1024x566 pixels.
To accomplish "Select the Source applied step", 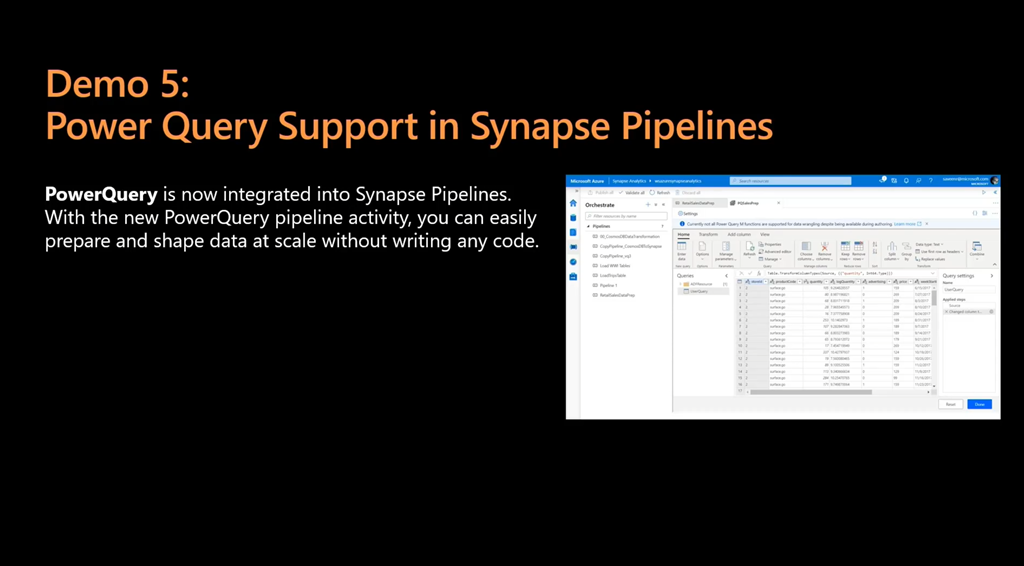I will click(x=955, y=306).
